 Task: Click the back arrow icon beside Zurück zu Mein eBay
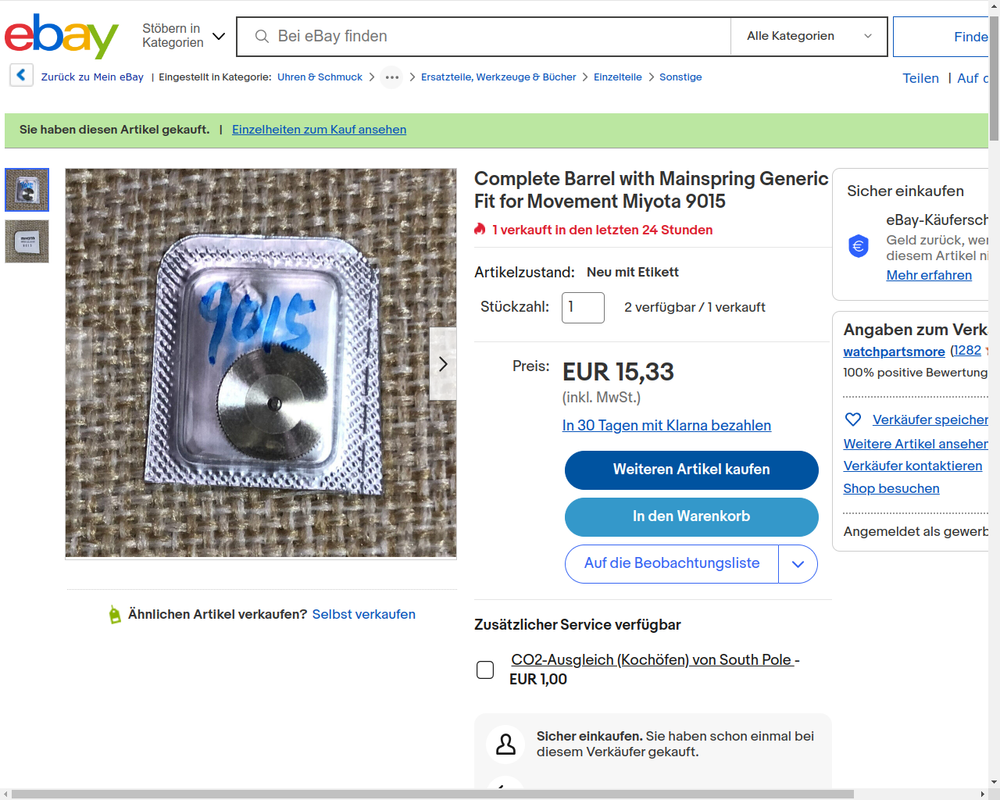pyautogui.click(x=21, y=75)
